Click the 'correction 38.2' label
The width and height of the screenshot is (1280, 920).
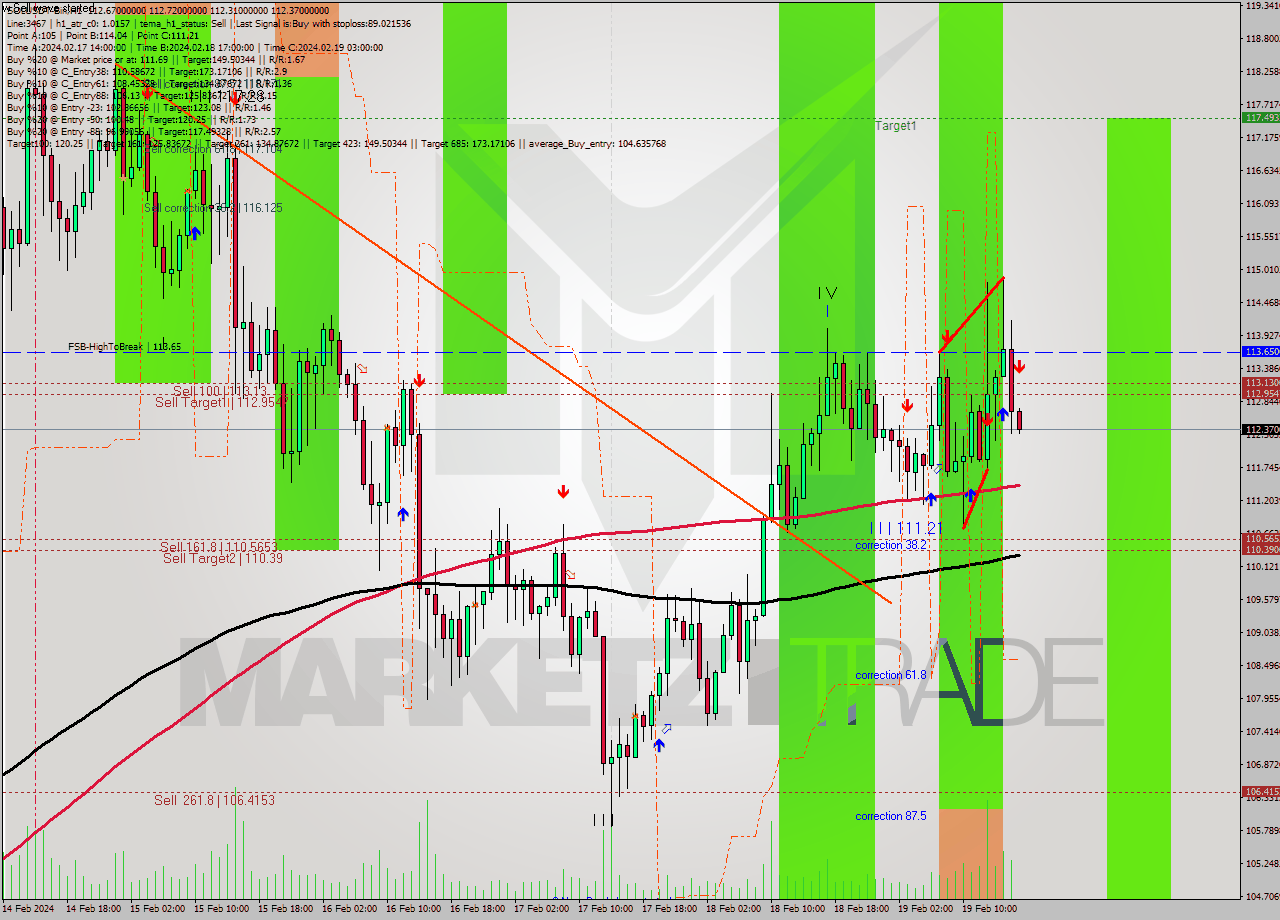(891, 545)
